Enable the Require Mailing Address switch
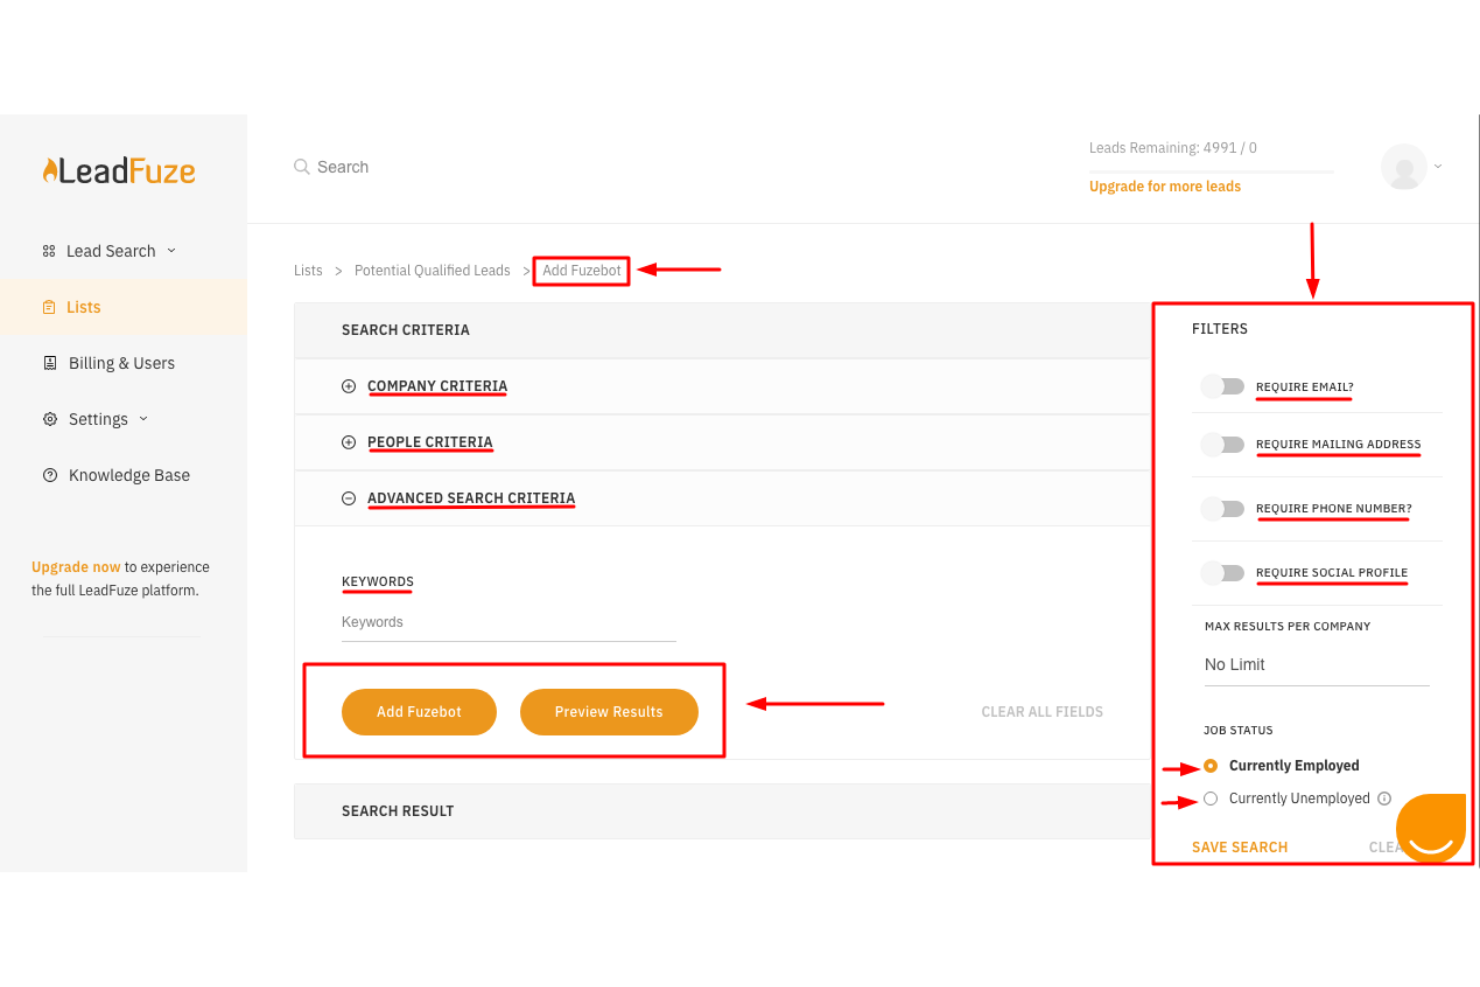This screenshot has height=987, width=1480. tap(1223, 444)
